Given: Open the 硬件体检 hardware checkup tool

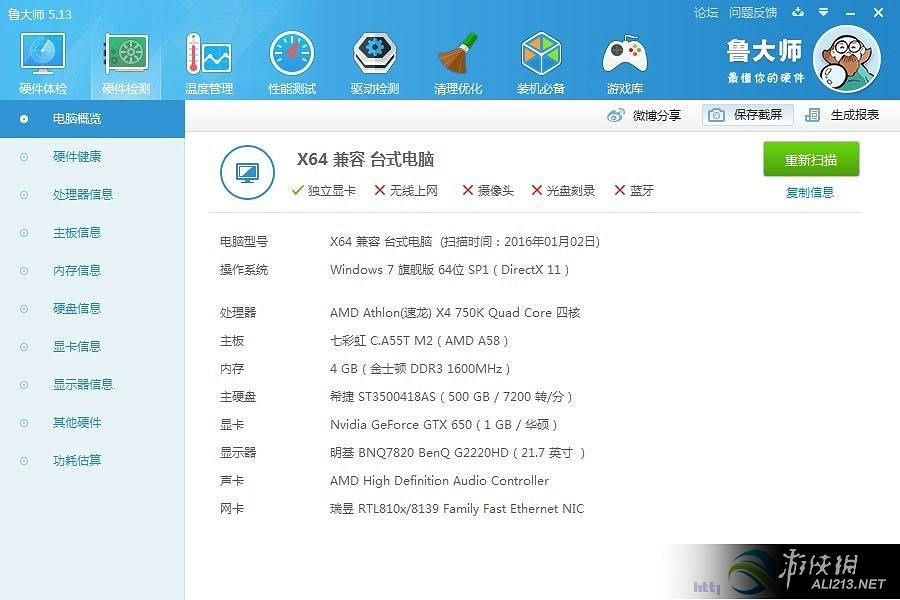Looking at the screenshot, I should [x=41, y=60].
